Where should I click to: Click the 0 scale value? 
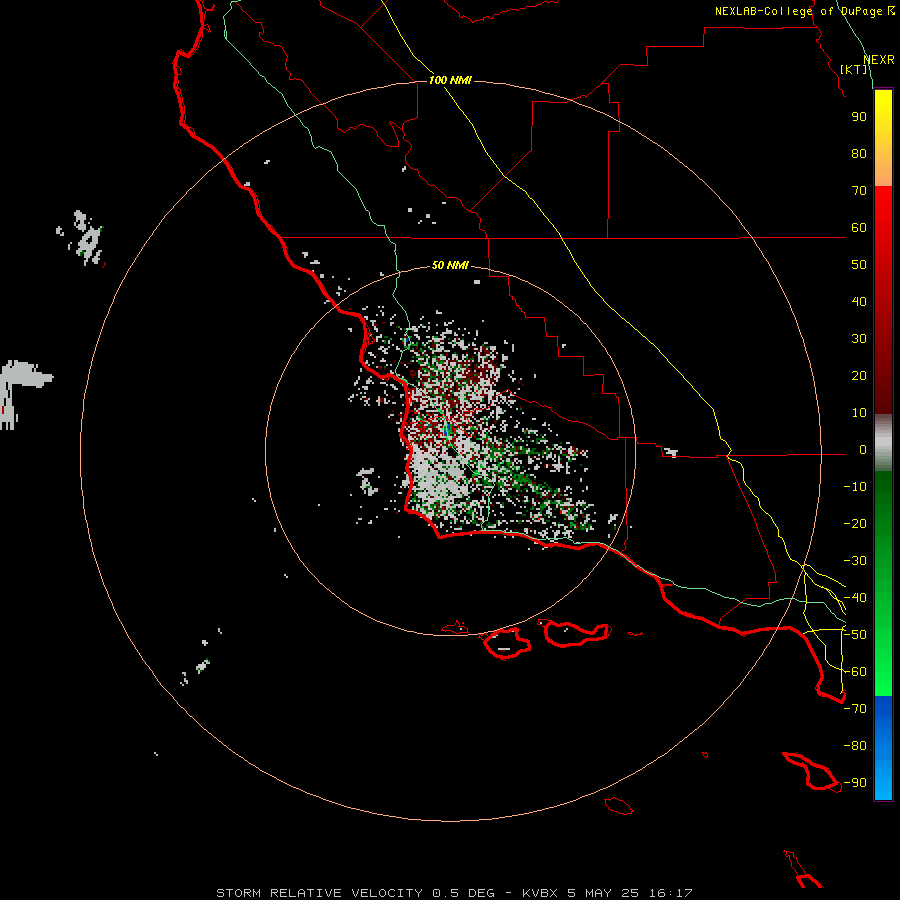tap(863, 450)
